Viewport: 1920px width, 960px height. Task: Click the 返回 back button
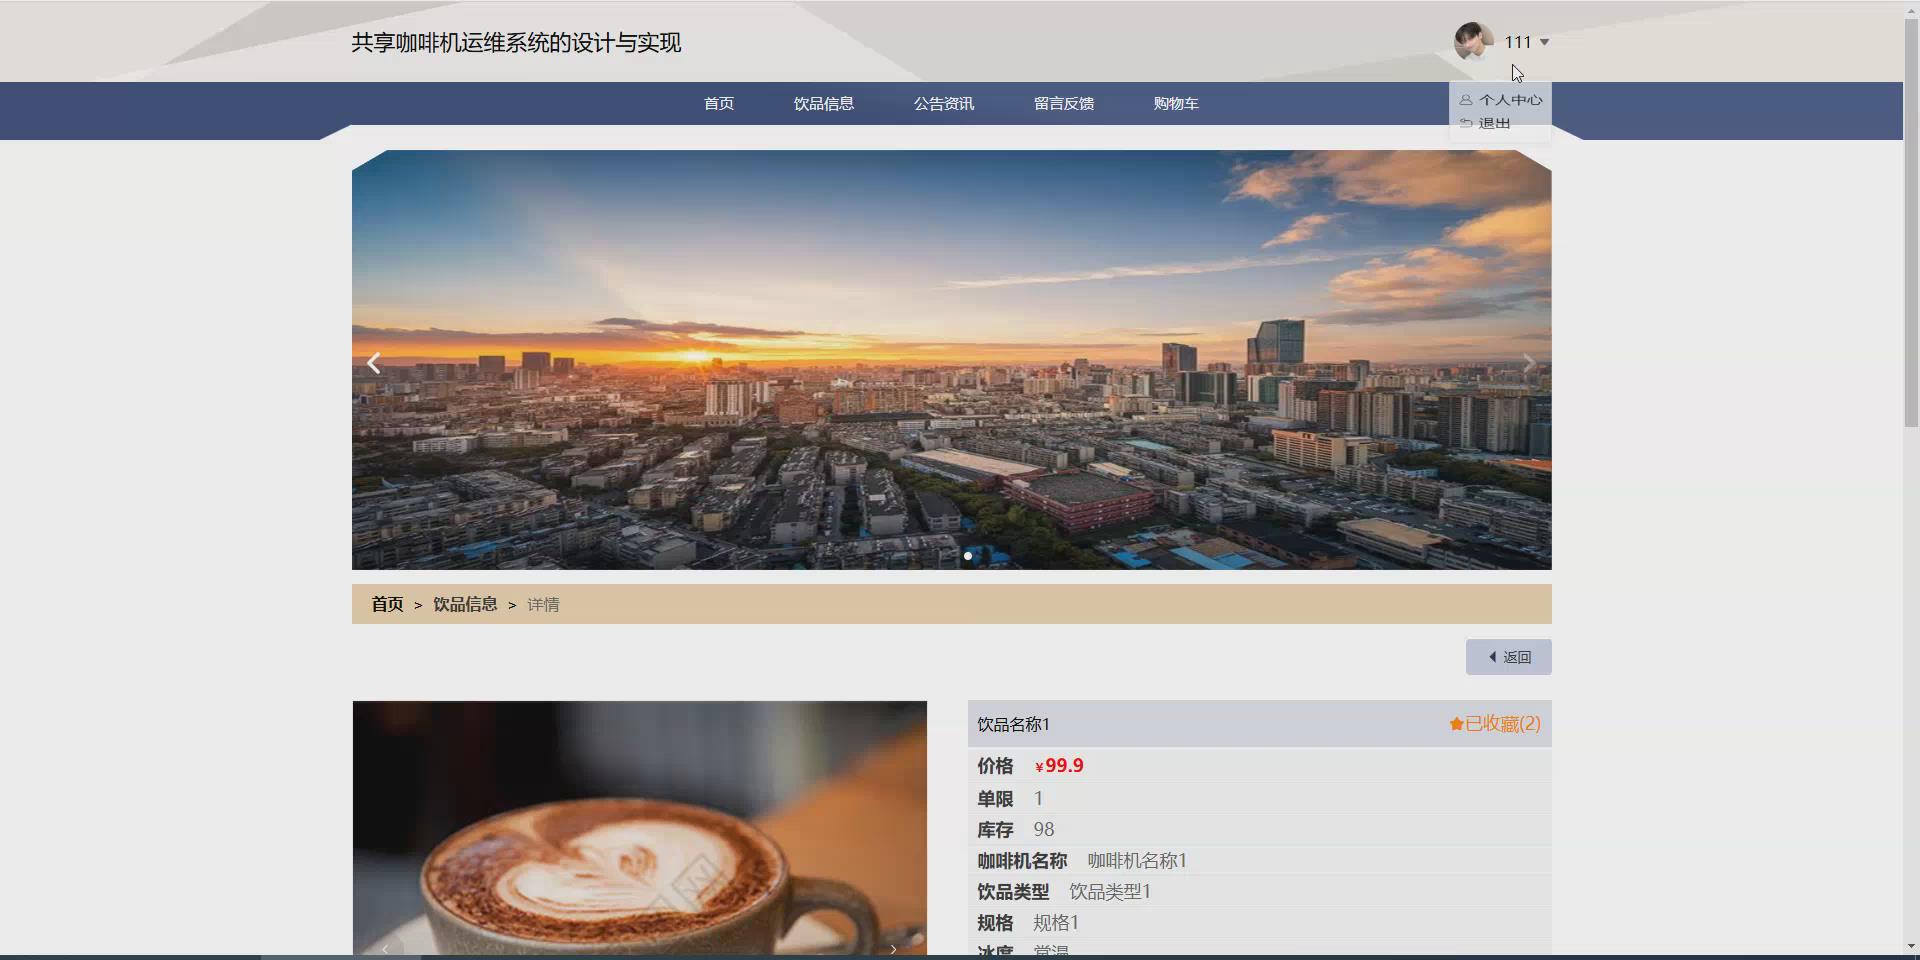click(x=1508, y=657)
